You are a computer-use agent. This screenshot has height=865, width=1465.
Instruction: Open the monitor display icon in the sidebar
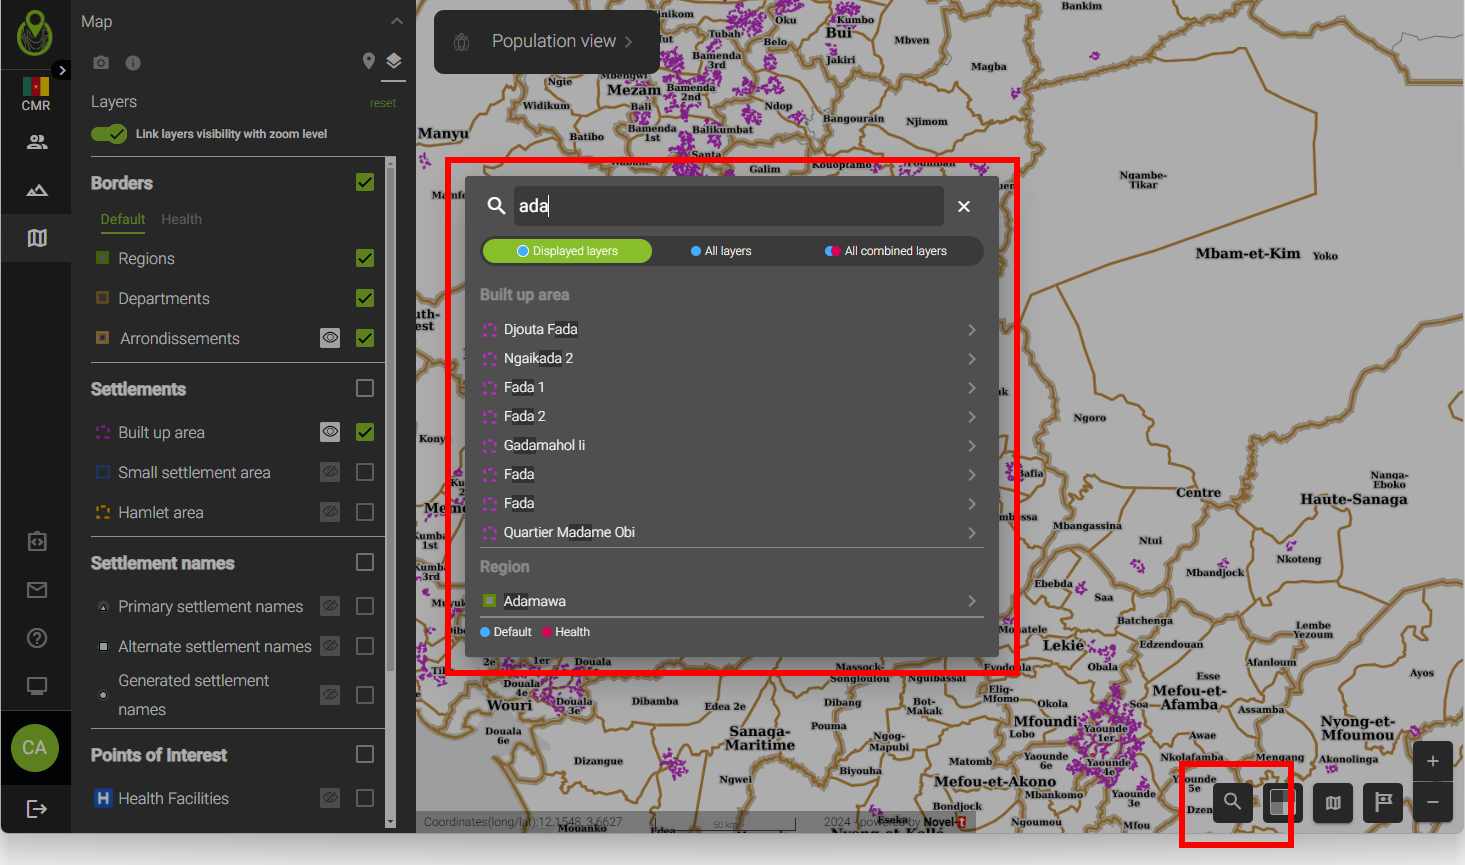coord(37,686)
